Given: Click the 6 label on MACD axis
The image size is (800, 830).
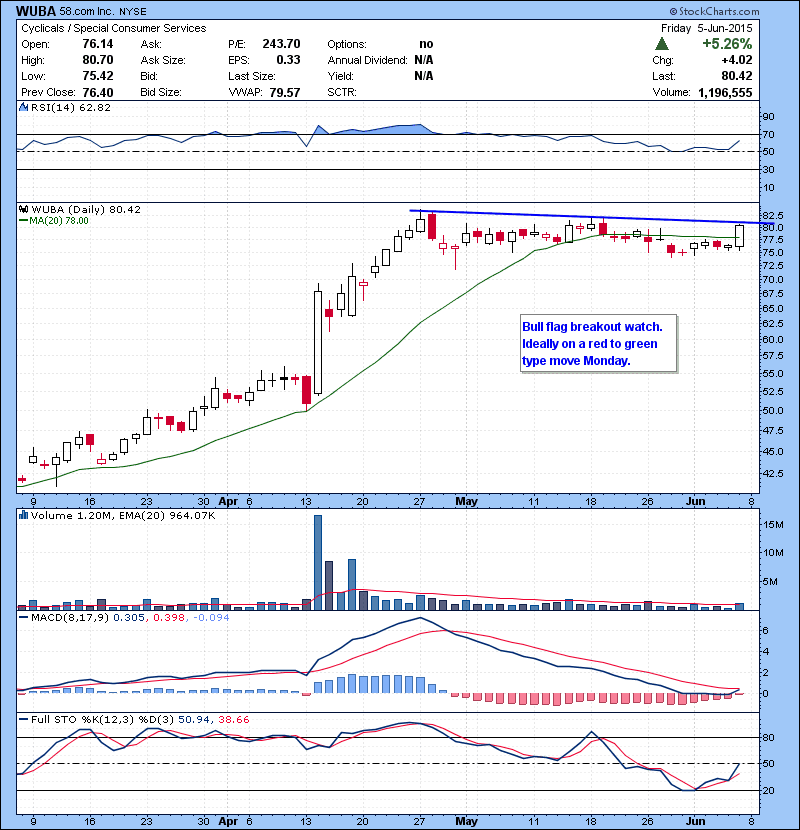Looking at the screenshot, I should pos(765,630).
